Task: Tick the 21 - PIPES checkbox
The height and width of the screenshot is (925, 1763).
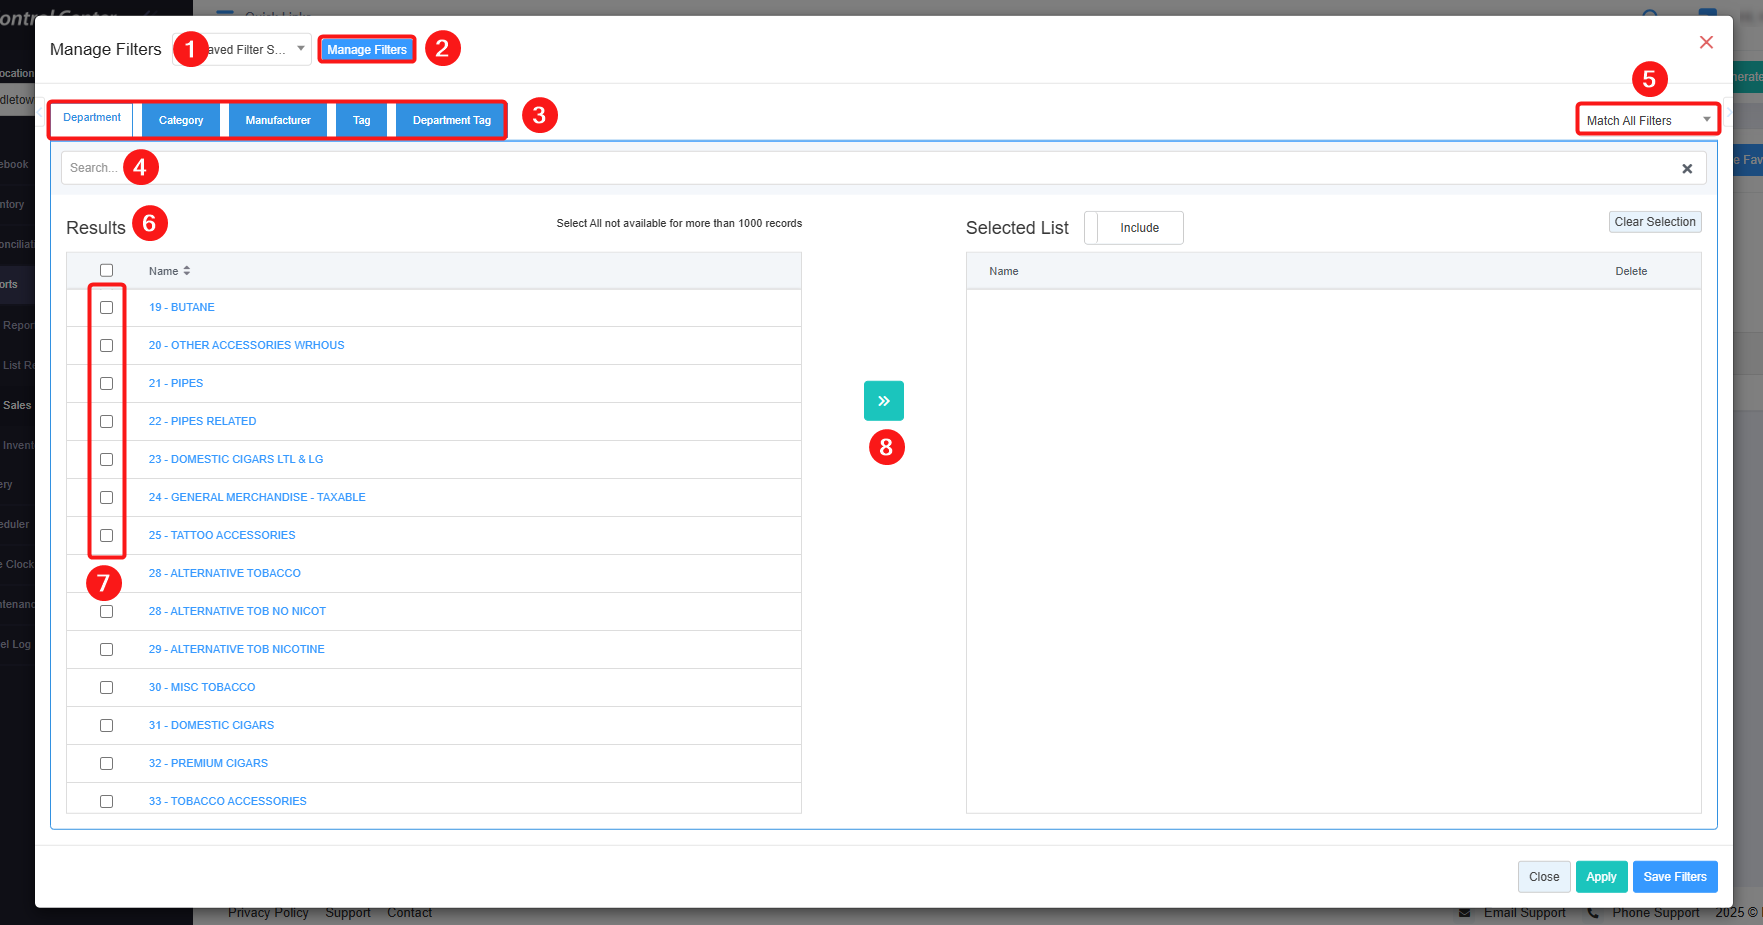Action: pyautogui.click(x=106, y=384)
